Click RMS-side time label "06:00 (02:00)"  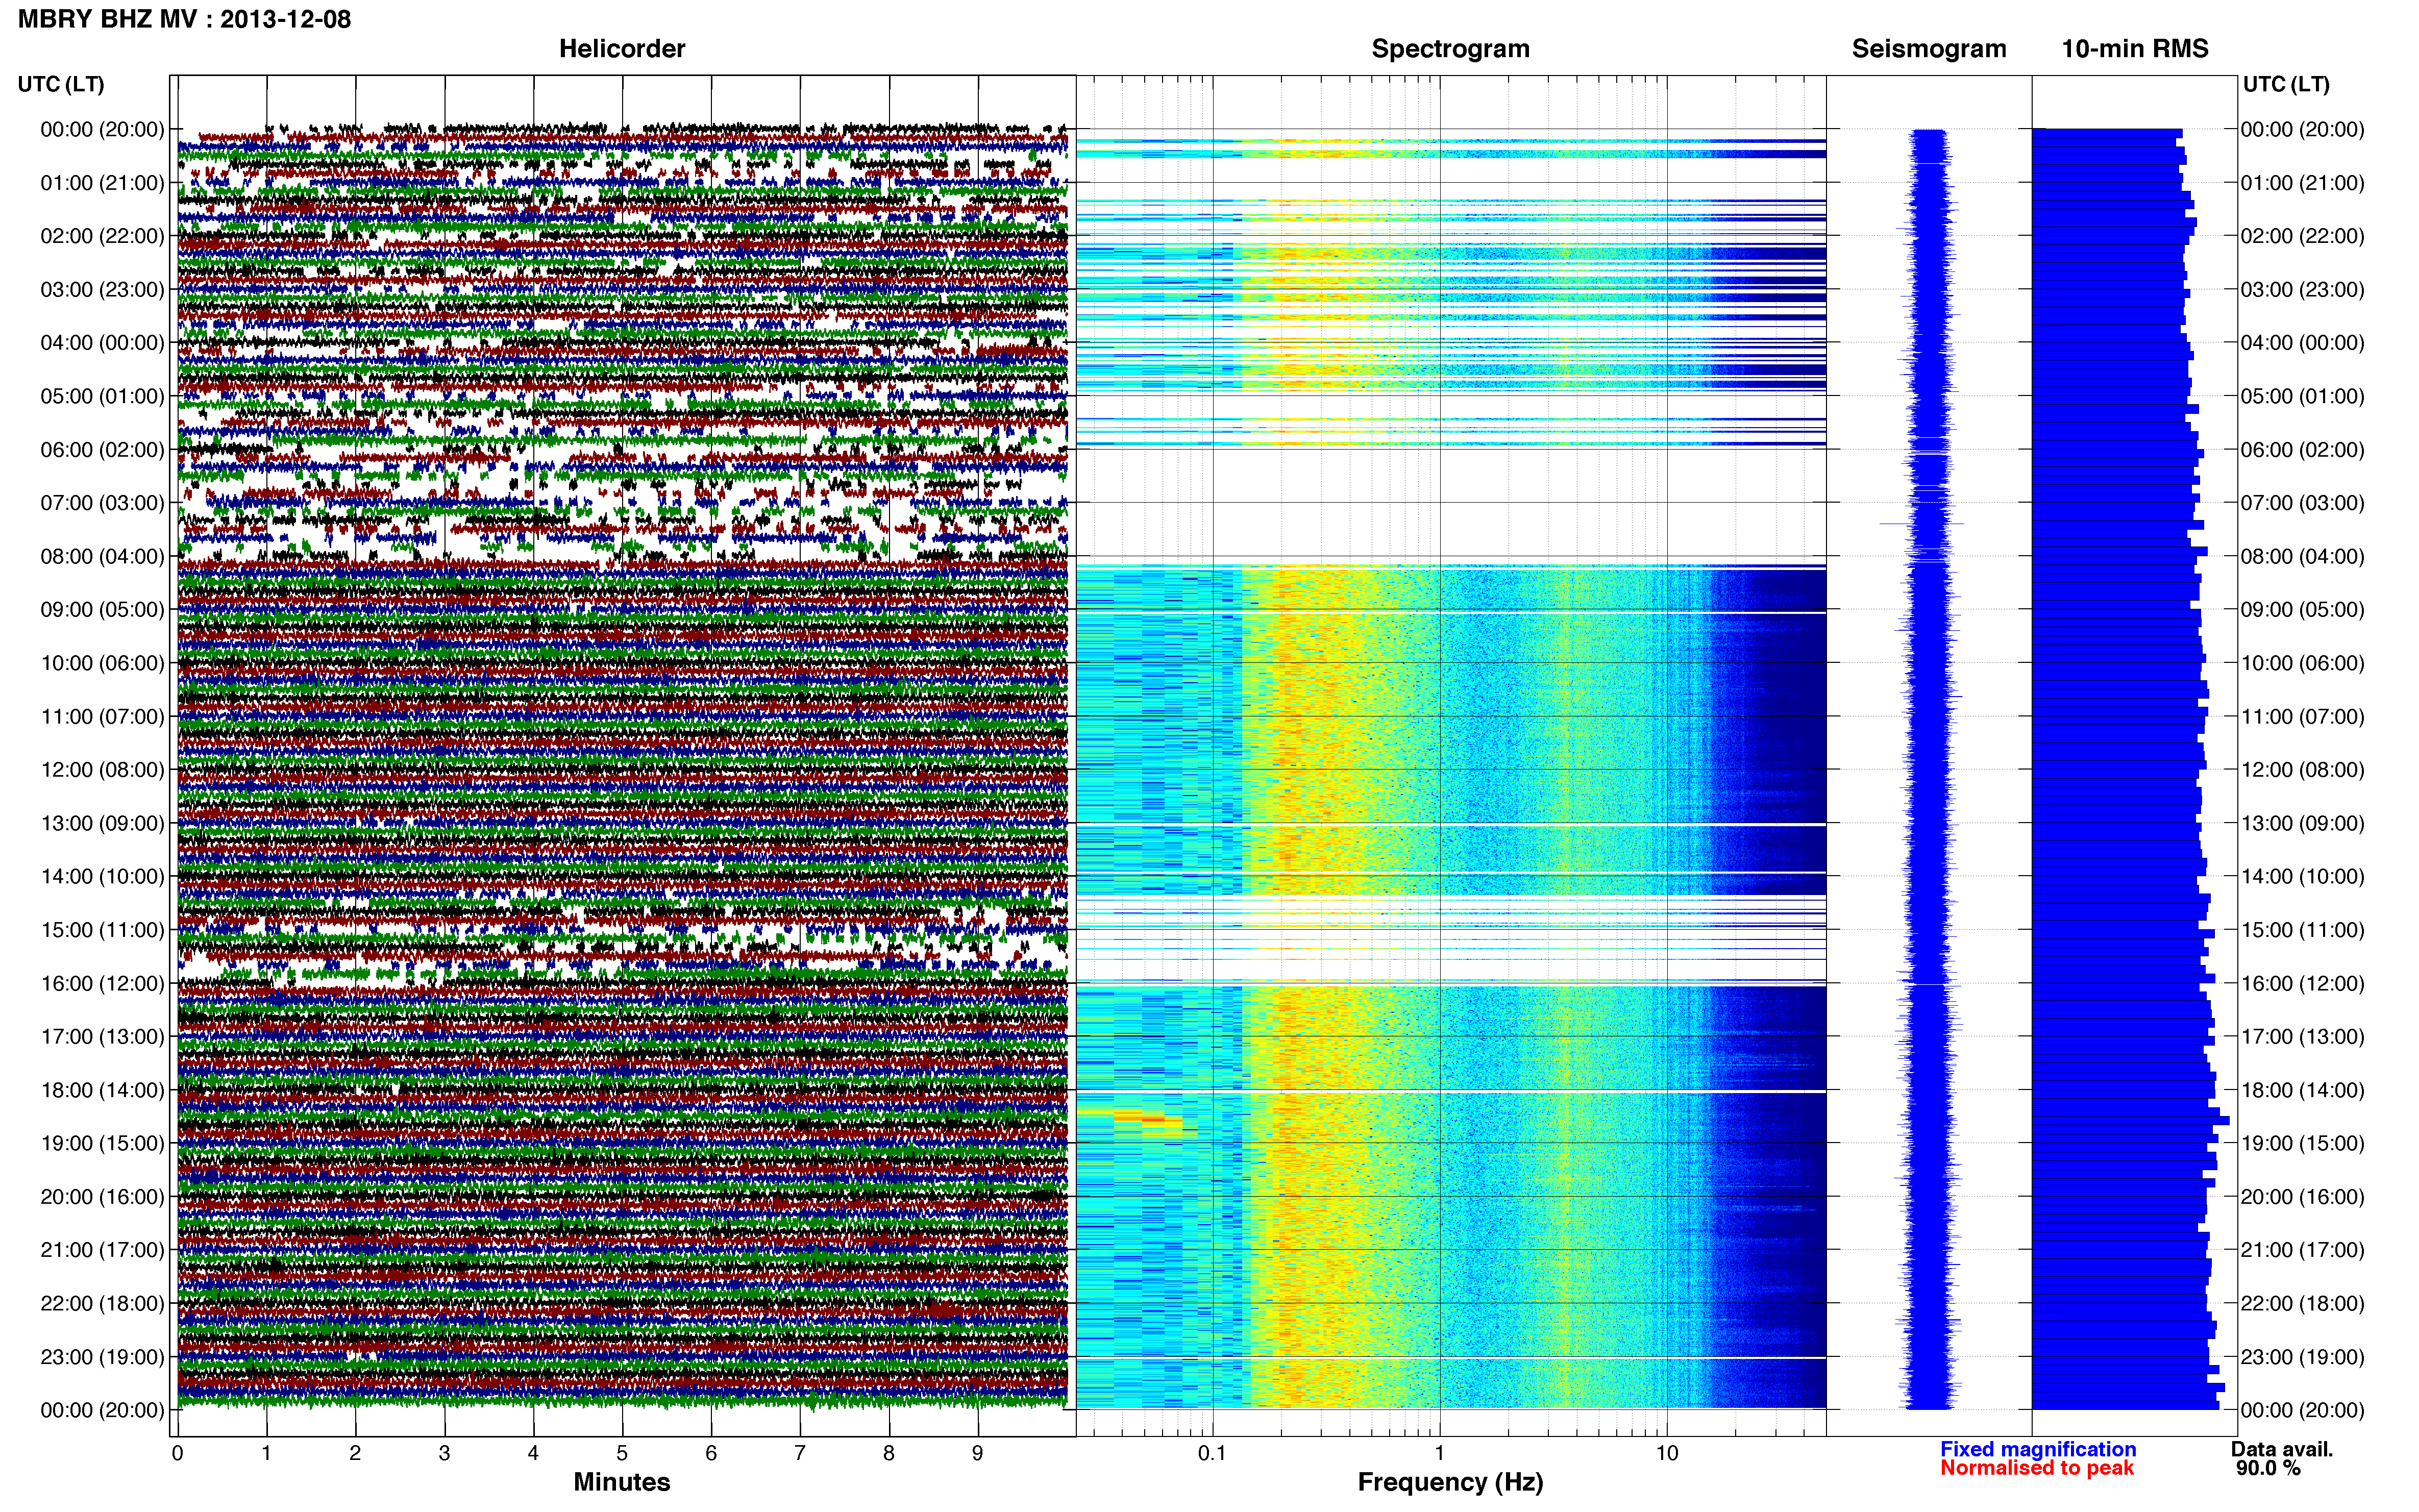pyautogui.click(x=2302, y=450)
